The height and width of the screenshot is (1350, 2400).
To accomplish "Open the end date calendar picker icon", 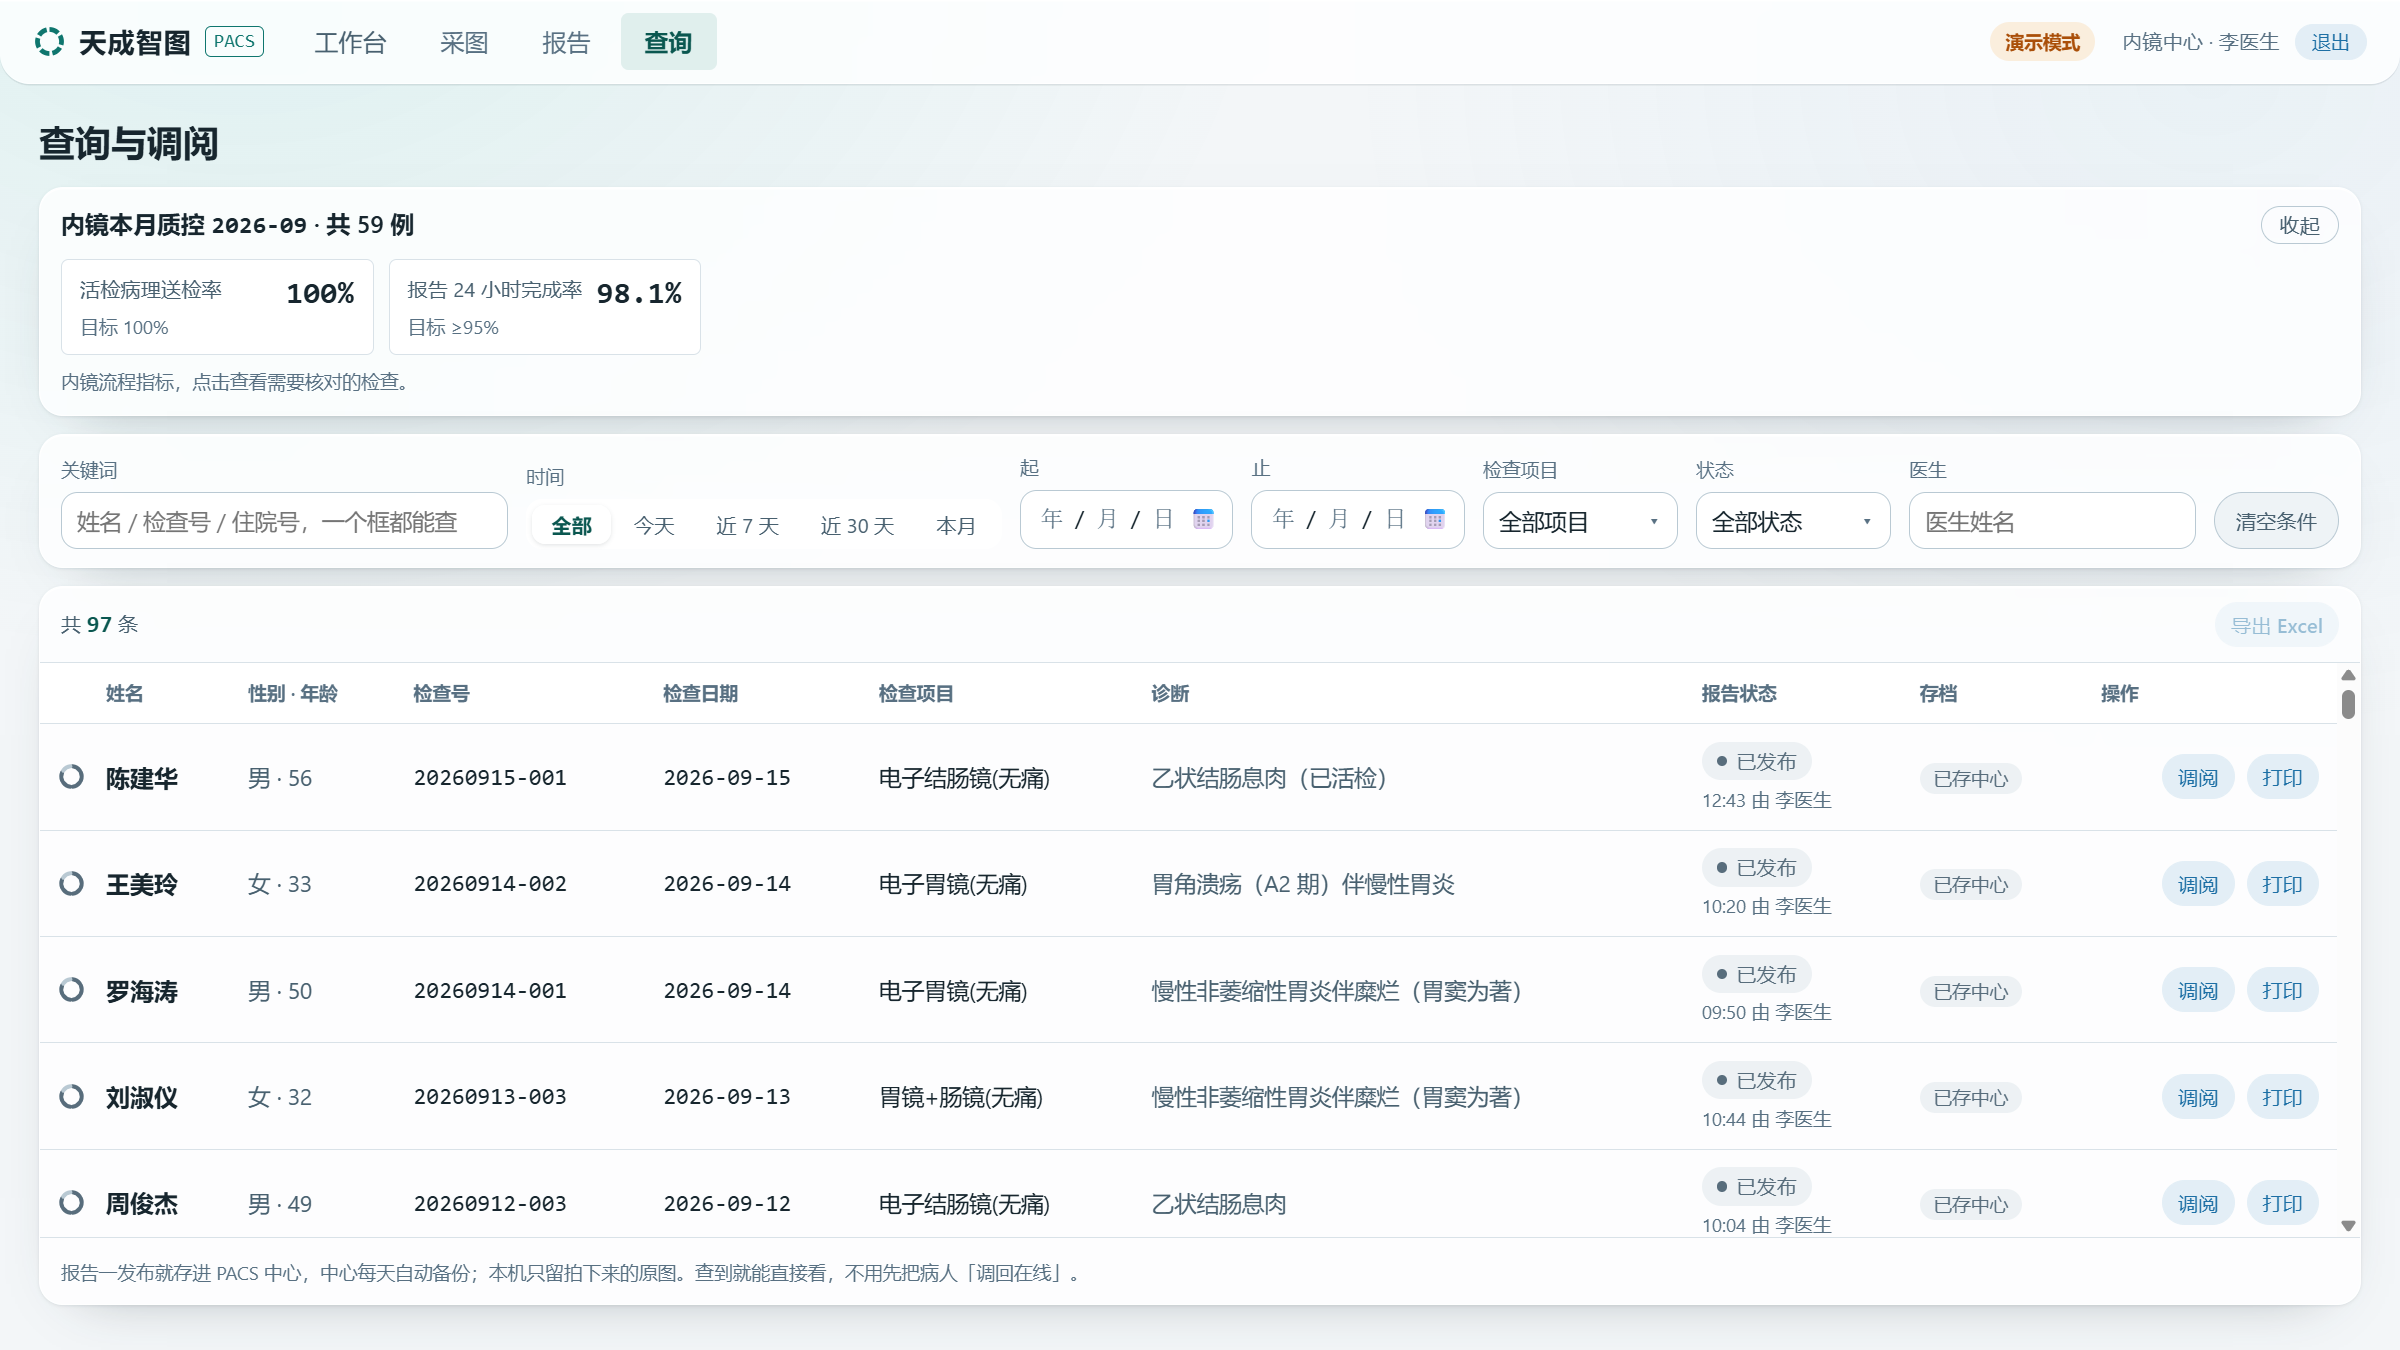I will [1435, 519].
